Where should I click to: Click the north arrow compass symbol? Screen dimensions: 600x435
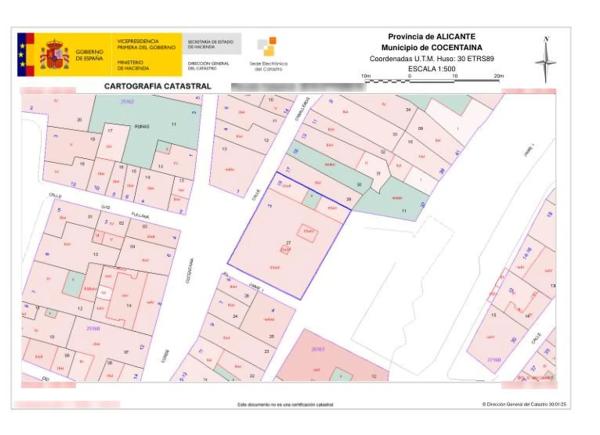(545, 60)
